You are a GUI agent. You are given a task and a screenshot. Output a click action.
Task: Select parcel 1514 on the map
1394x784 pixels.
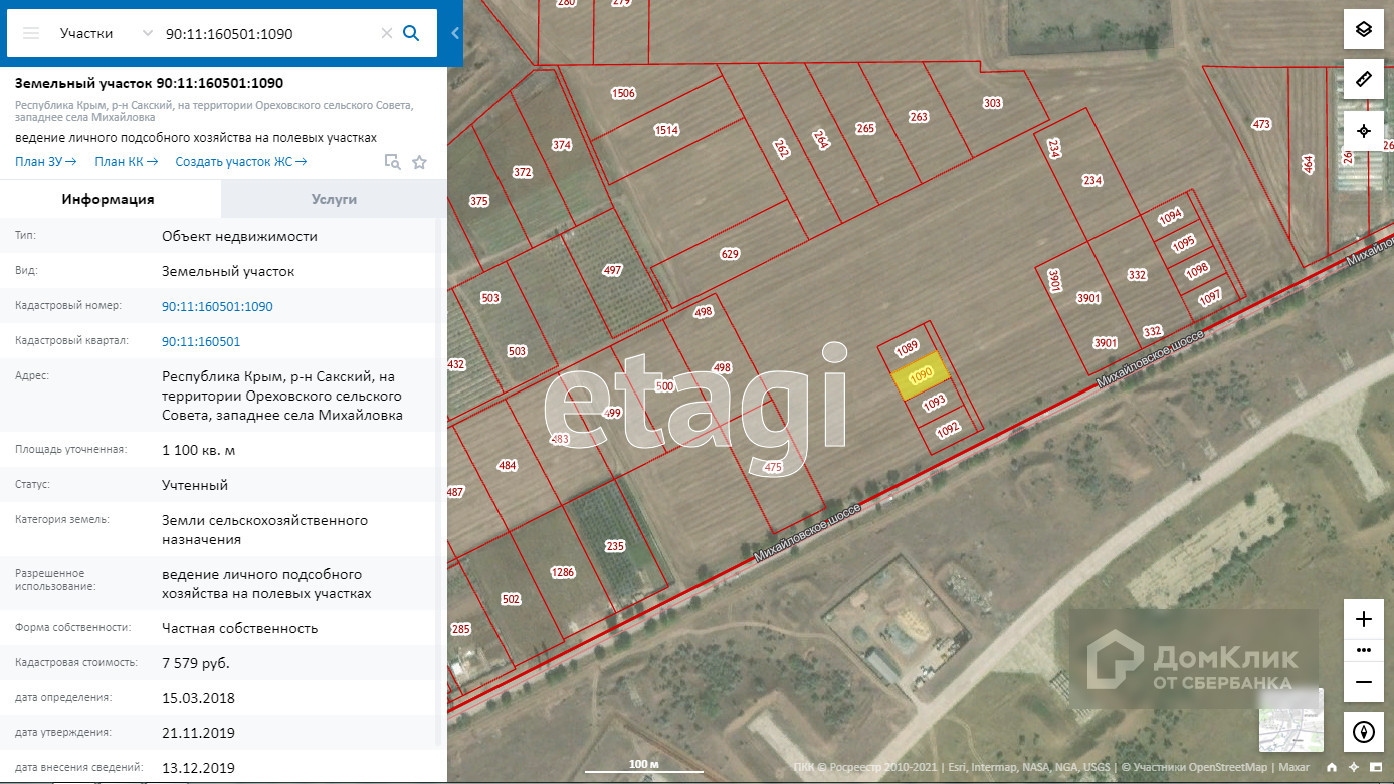[x=666, y=130]
